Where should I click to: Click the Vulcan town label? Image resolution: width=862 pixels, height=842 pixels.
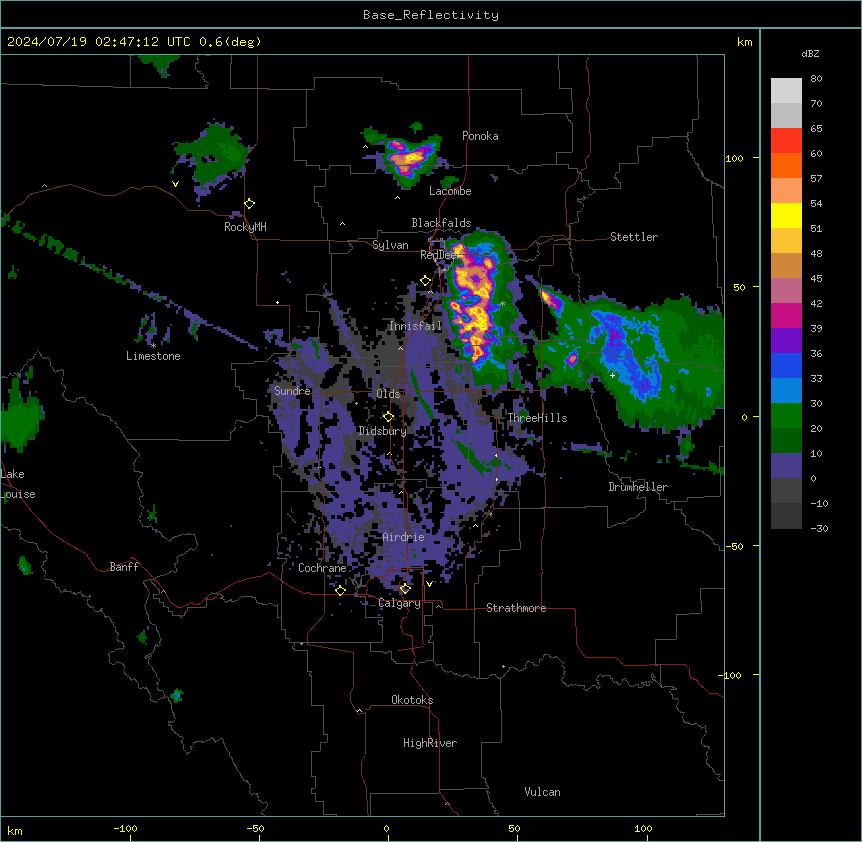click(542, 791)
